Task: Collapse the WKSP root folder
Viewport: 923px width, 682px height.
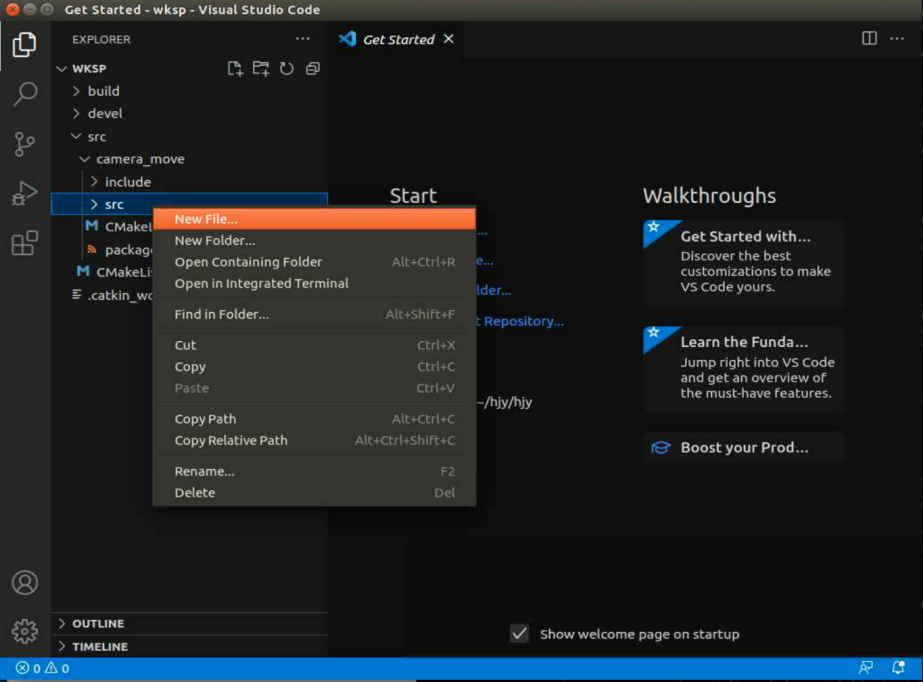Action: 62,69
